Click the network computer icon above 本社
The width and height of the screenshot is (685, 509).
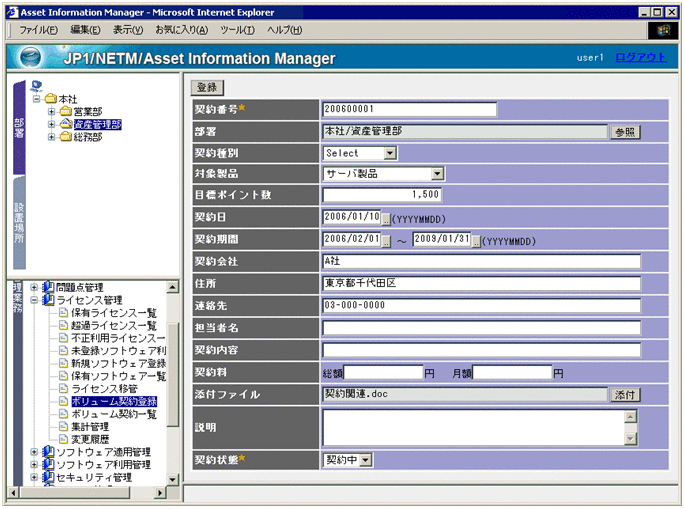pyautogui.click(x=37, y=85)
